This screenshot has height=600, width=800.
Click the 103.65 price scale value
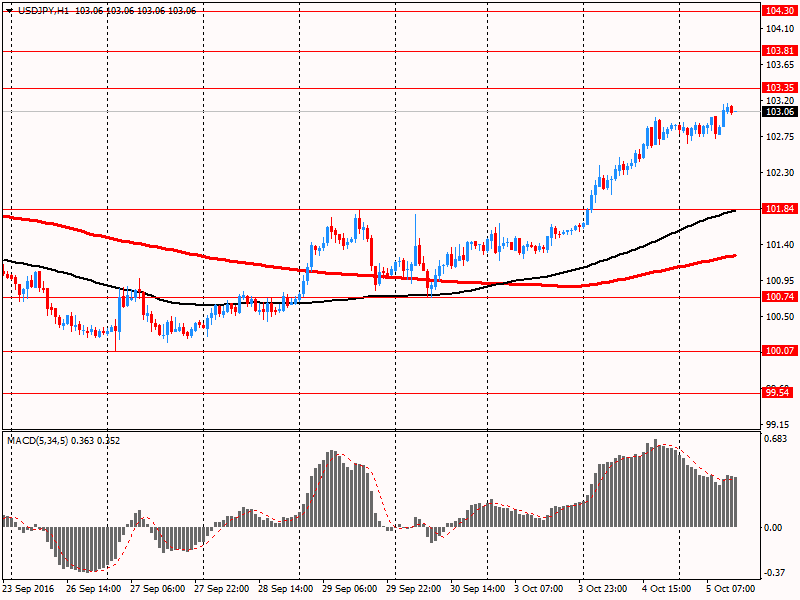click(780, 65)
